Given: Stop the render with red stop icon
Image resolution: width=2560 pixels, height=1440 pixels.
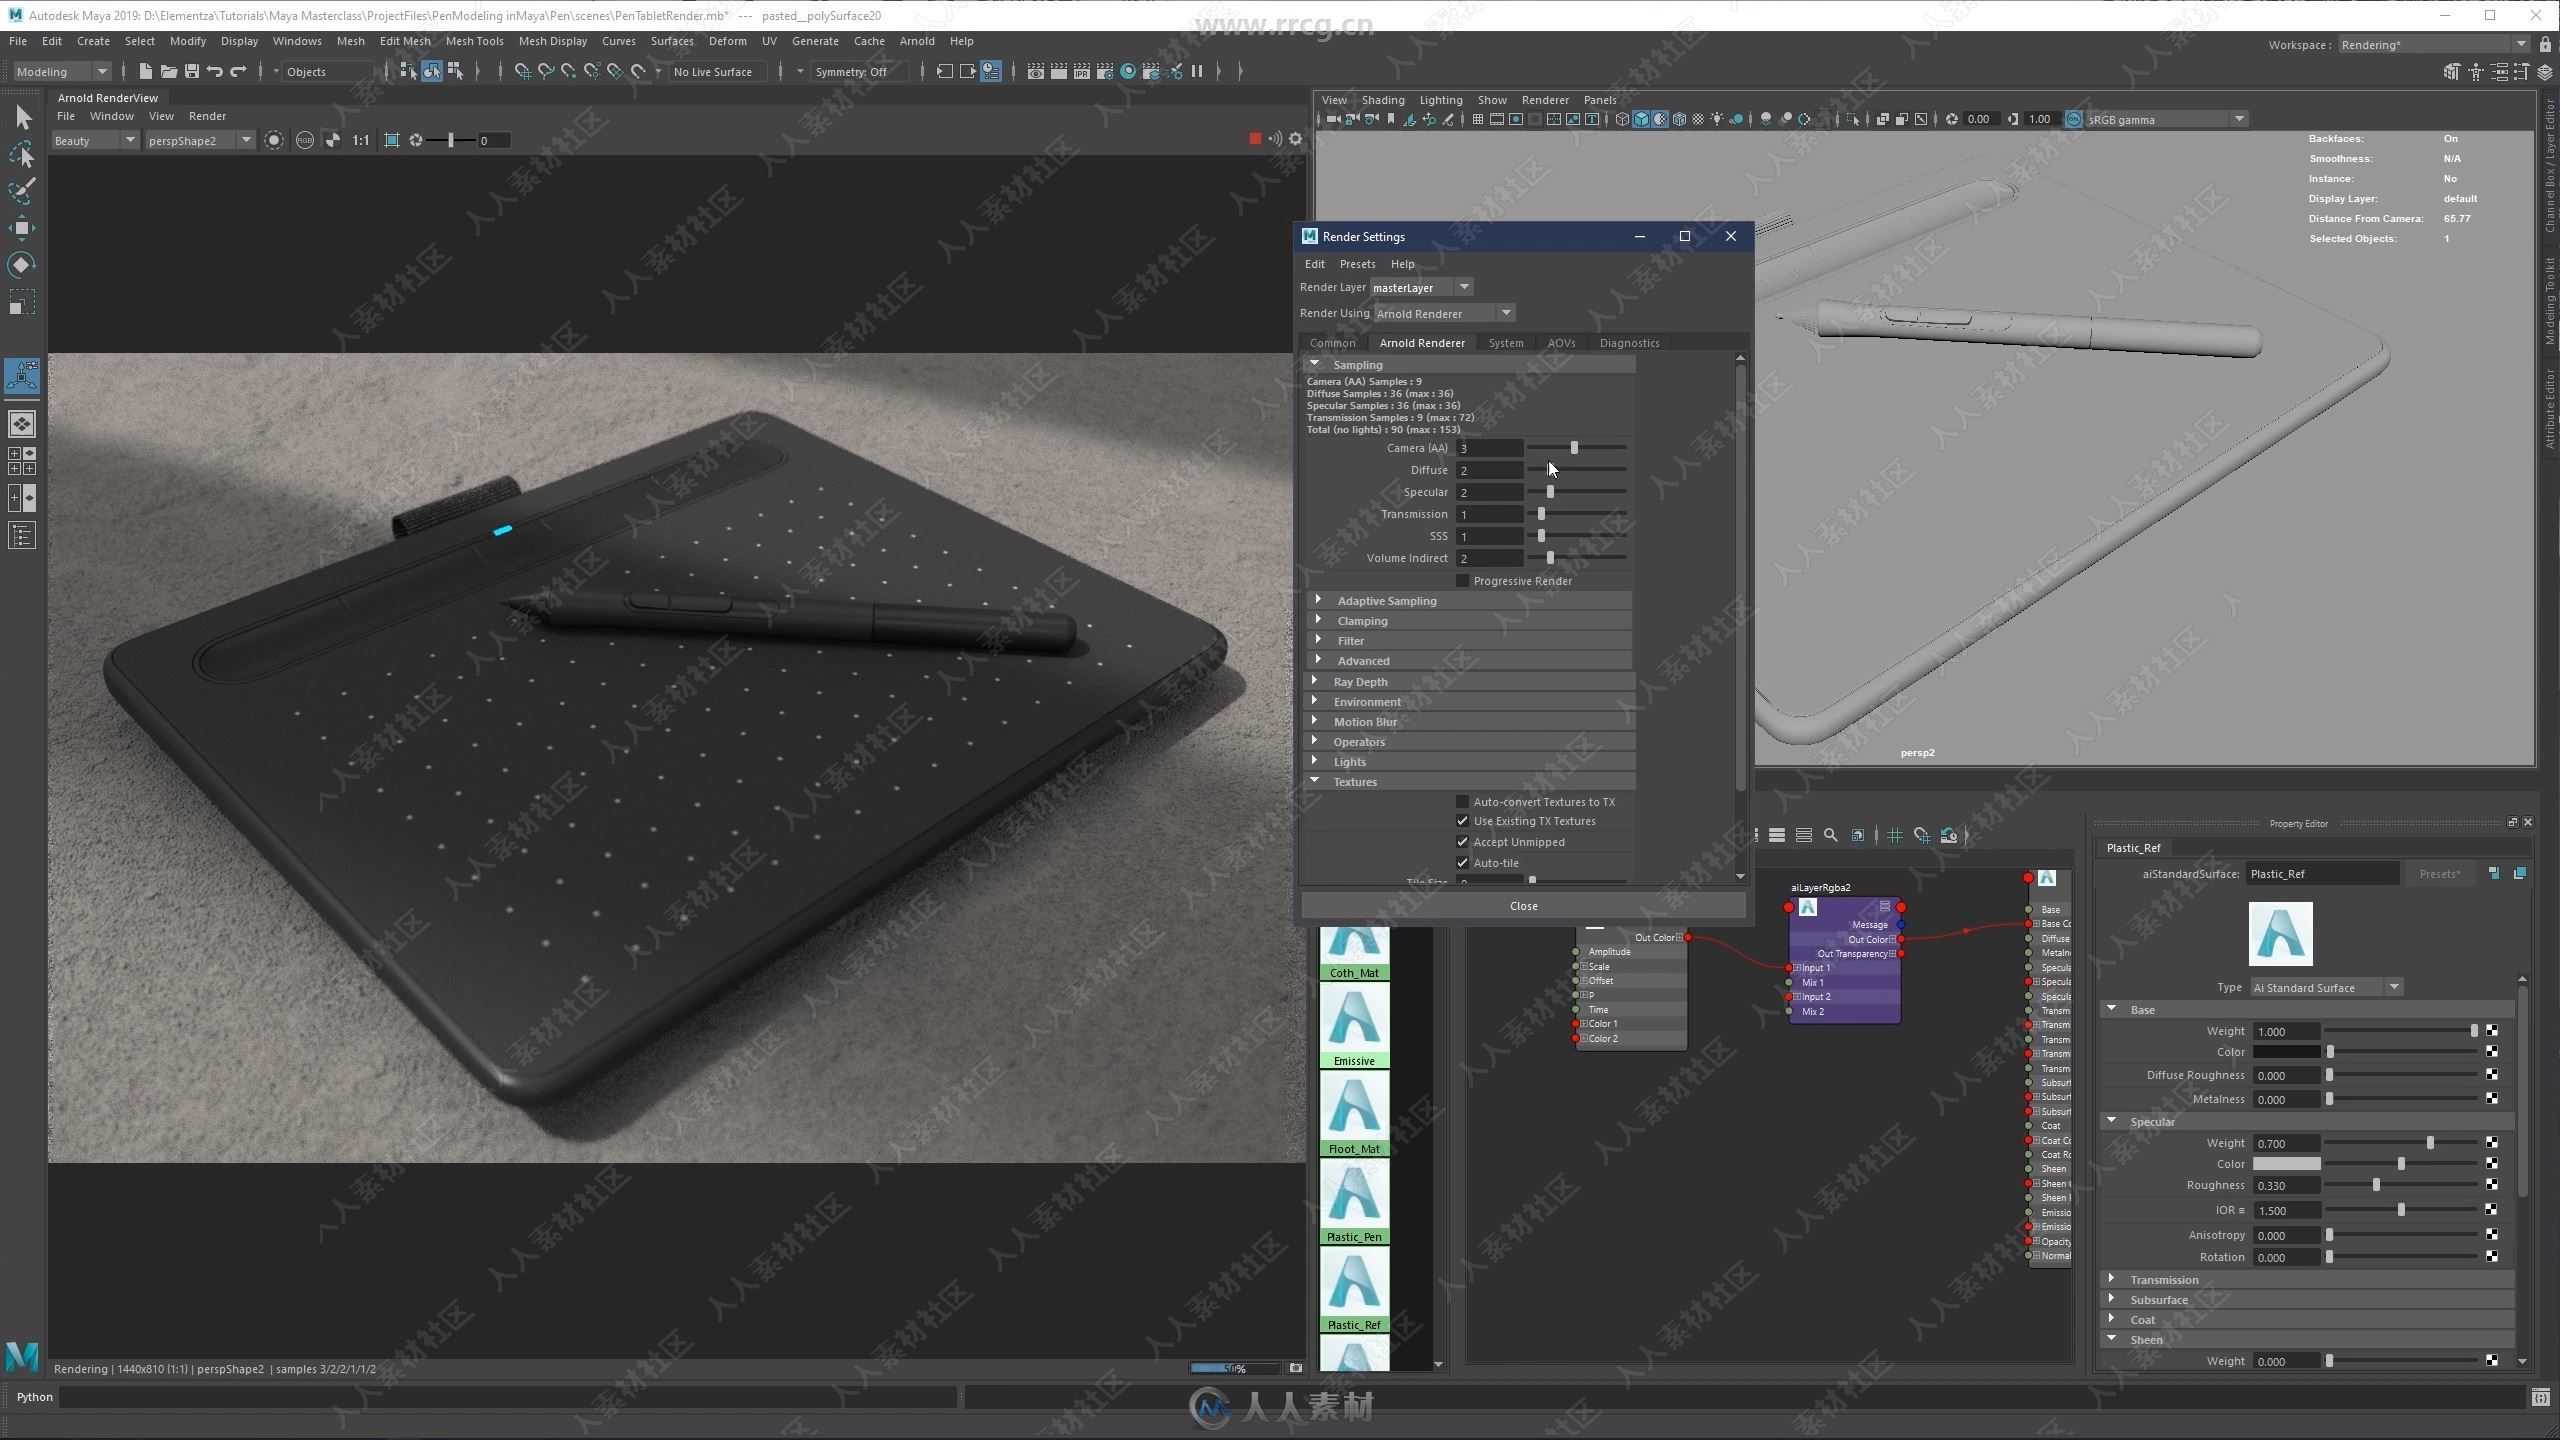Looking at the screenshot, I should (1254, 139).
